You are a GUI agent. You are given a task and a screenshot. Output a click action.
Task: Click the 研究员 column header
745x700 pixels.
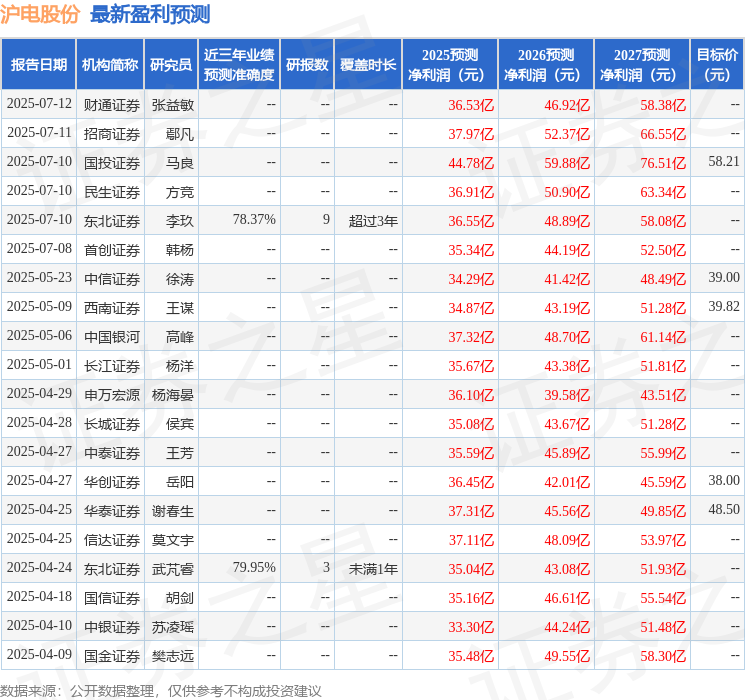[x=171, y=65]
